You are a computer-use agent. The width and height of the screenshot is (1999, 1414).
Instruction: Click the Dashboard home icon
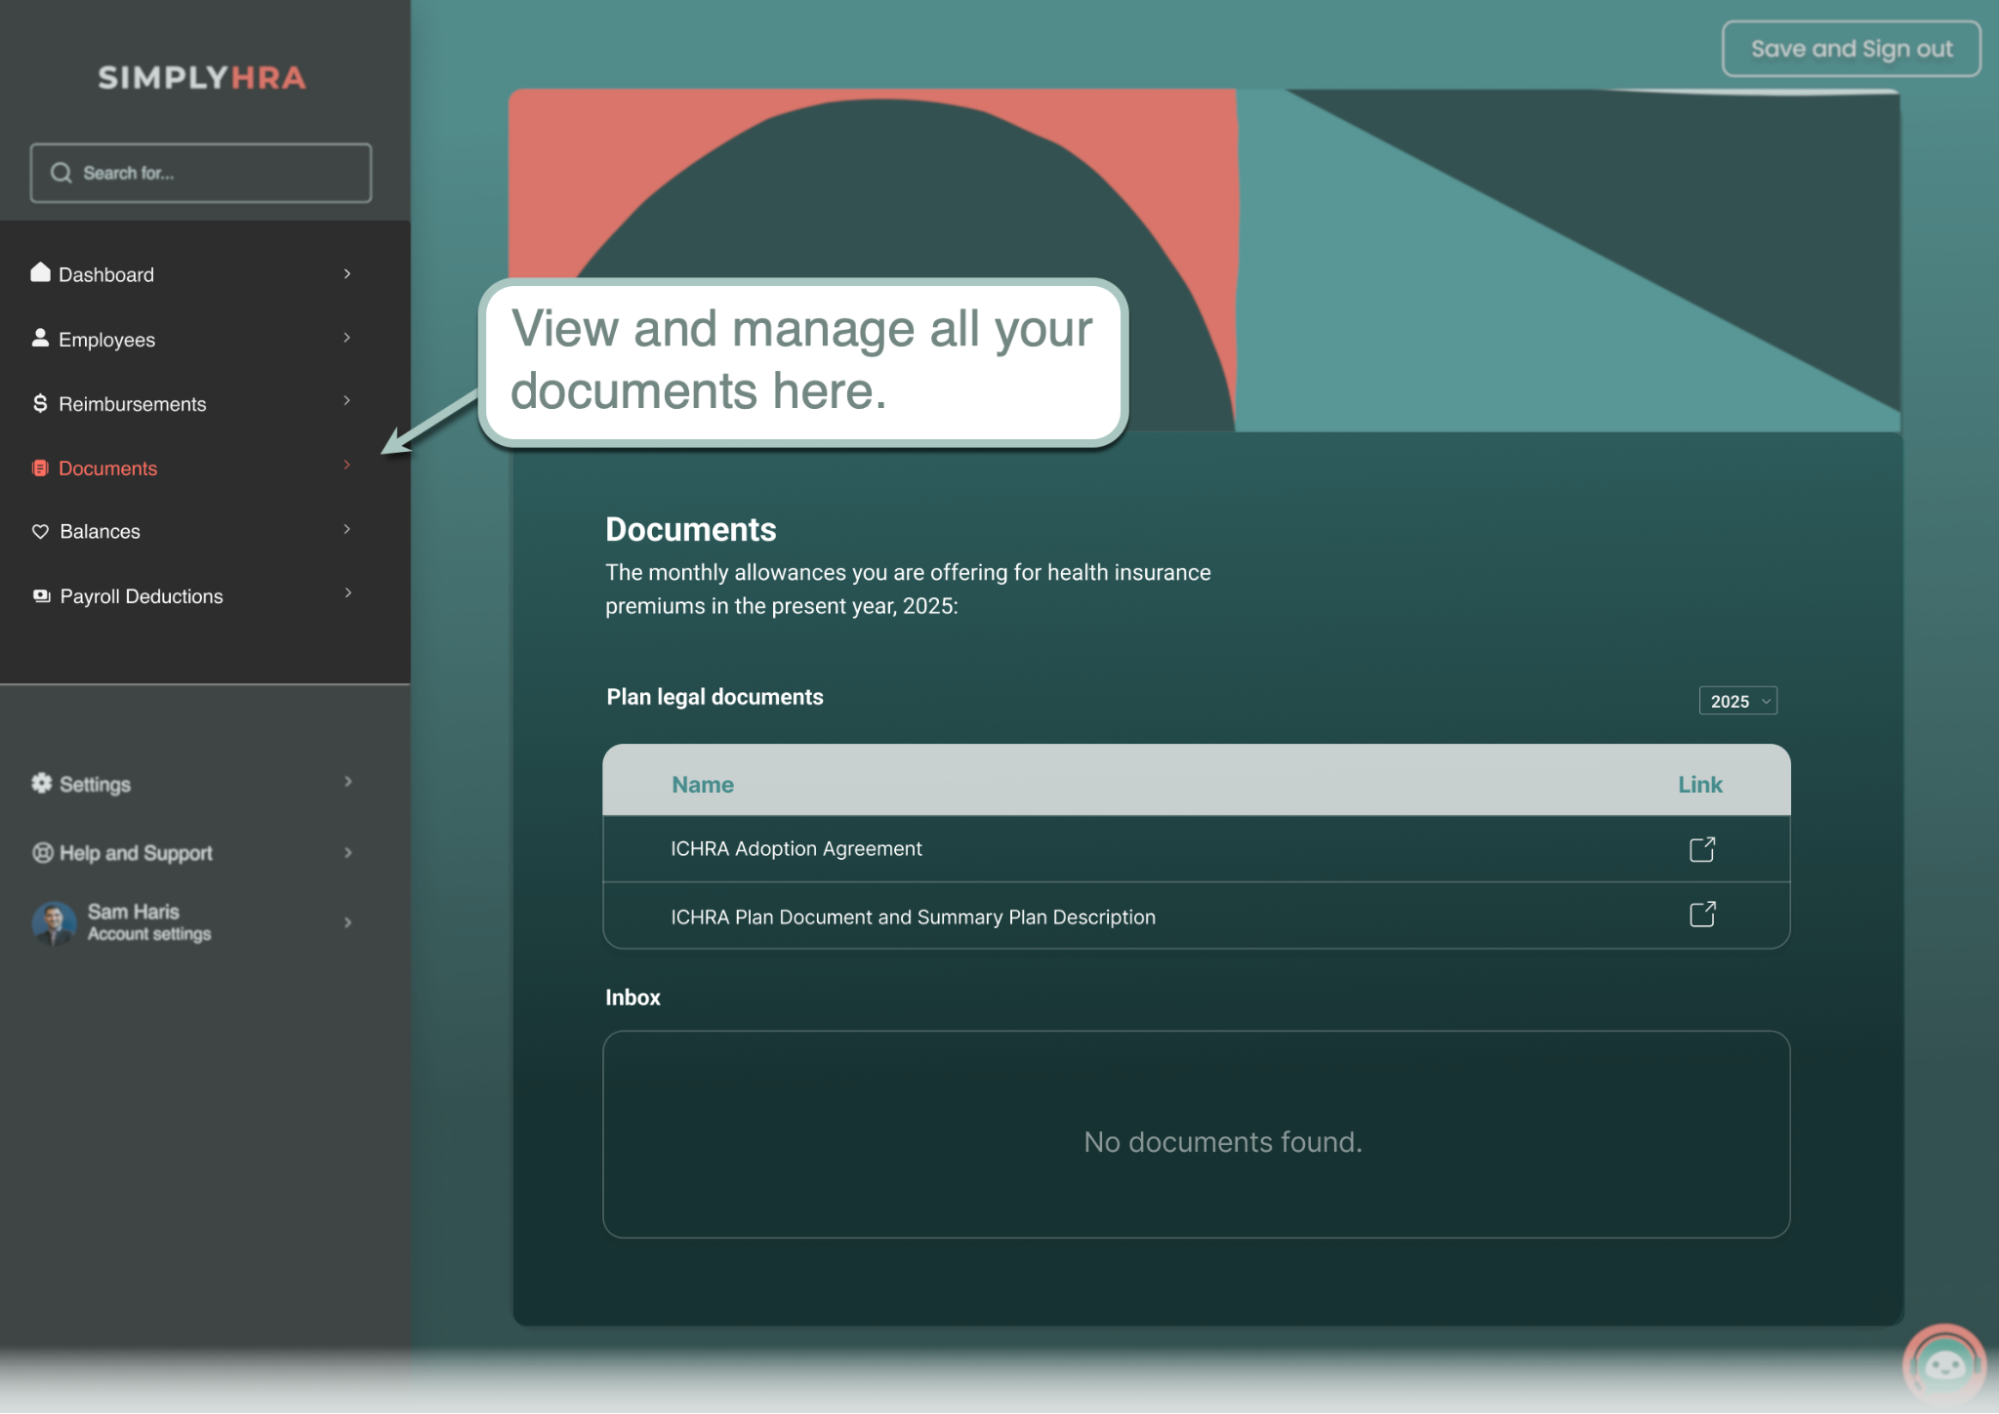(40, 272)
